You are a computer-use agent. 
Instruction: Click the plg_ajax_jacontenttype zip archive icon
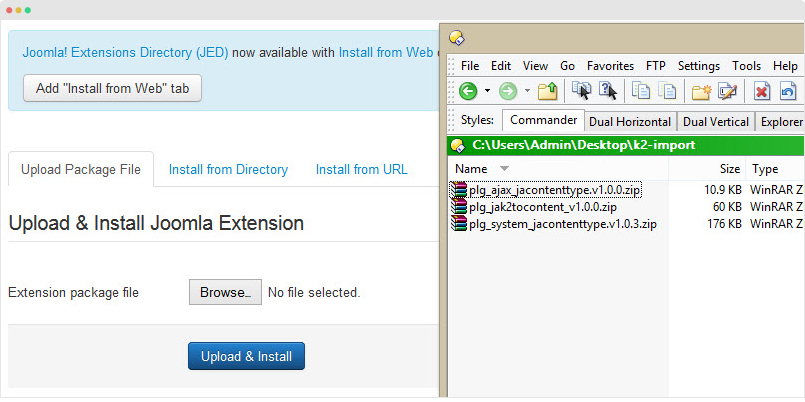459,190
